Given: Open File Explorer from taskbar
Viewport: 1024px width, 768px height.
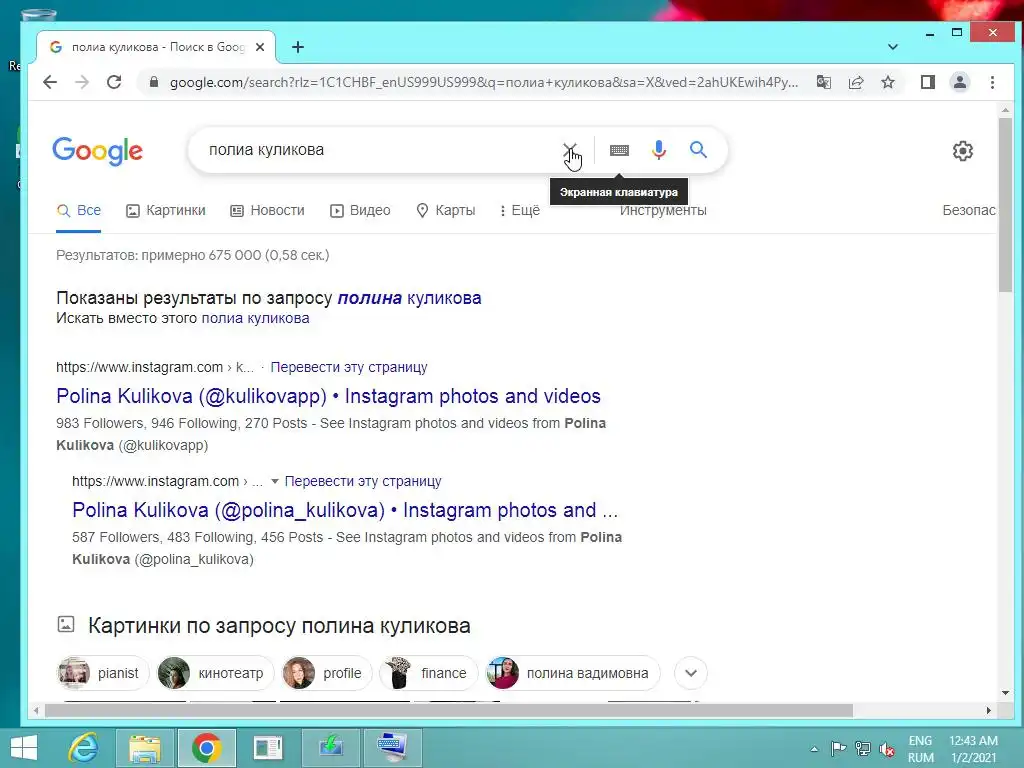Looking at the screenshot, I should coord(144,748).
